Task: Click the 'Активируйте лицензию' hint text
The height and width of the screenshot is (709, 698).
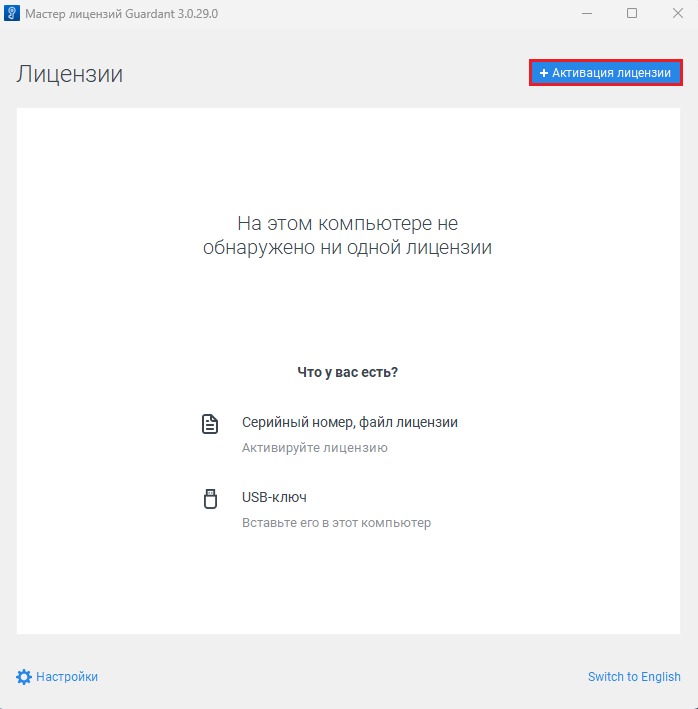Action: [x=314, y=448]
